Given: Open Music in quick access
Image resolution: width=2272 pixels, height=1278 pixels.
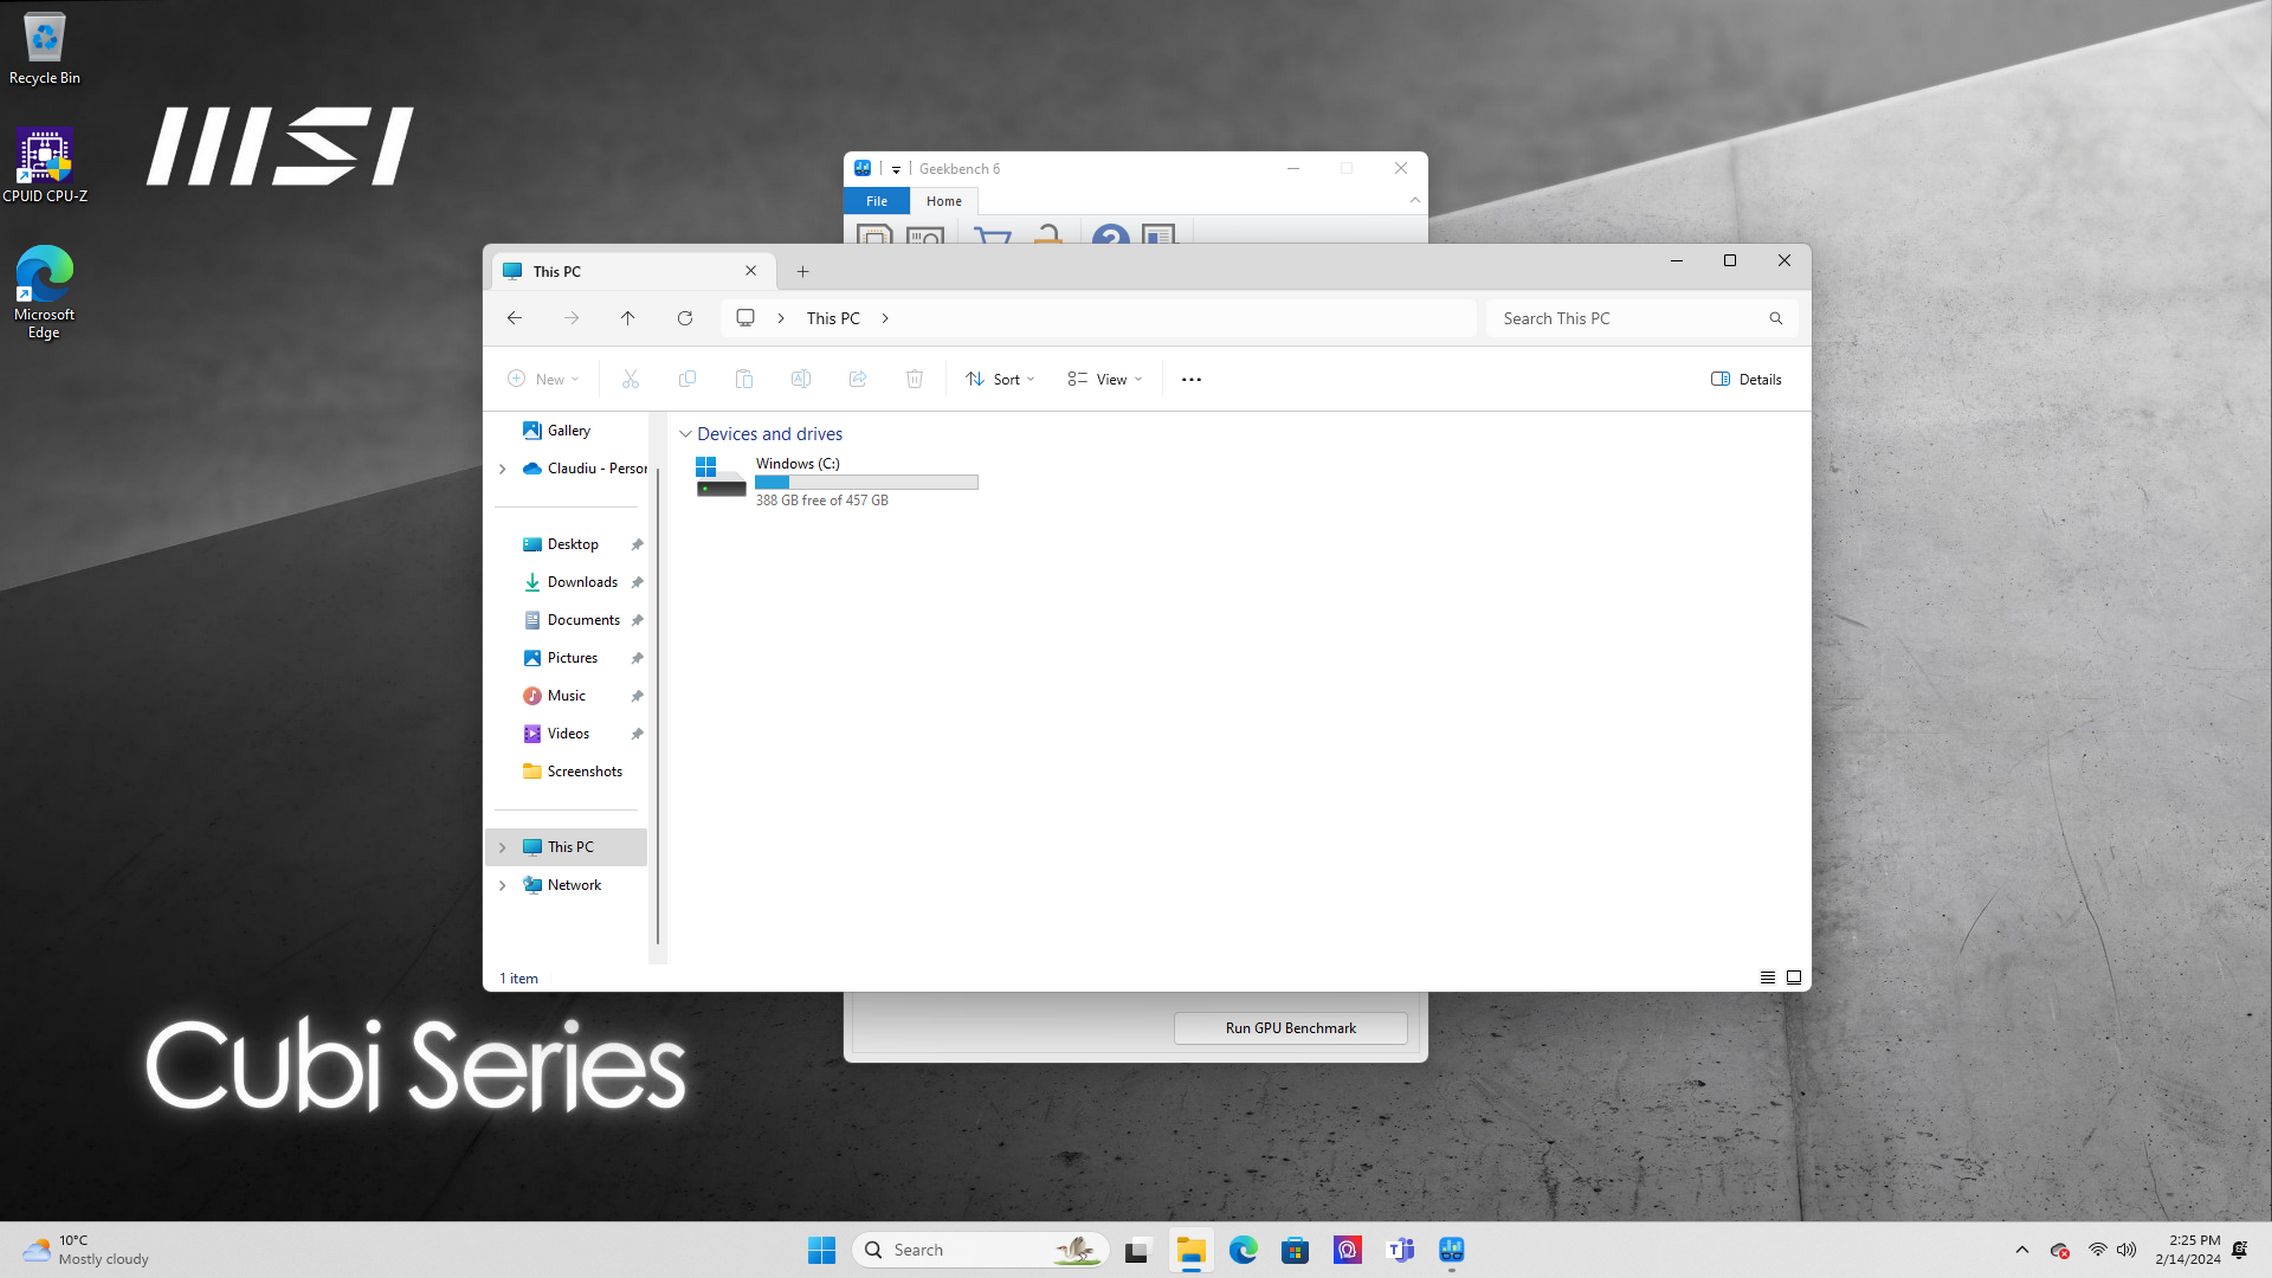Looking at the screenshot, I should click(566, 696).
